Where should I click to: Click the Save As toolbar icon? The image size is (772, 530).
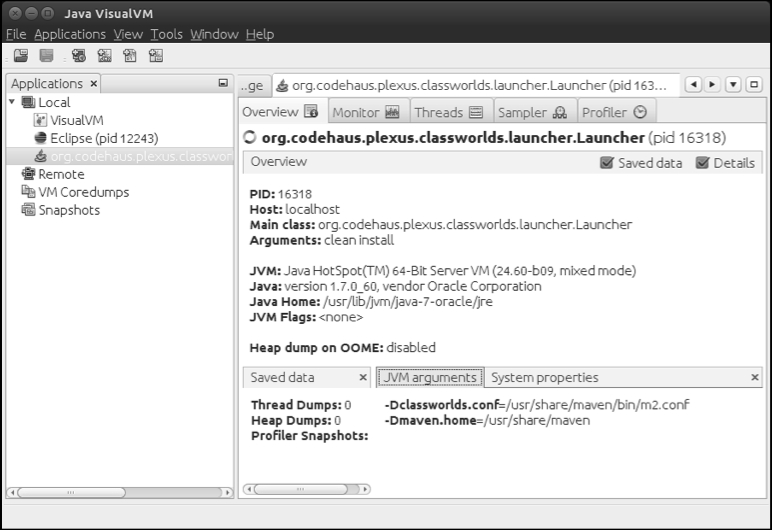pyautogui.click(x=46, y=56)
